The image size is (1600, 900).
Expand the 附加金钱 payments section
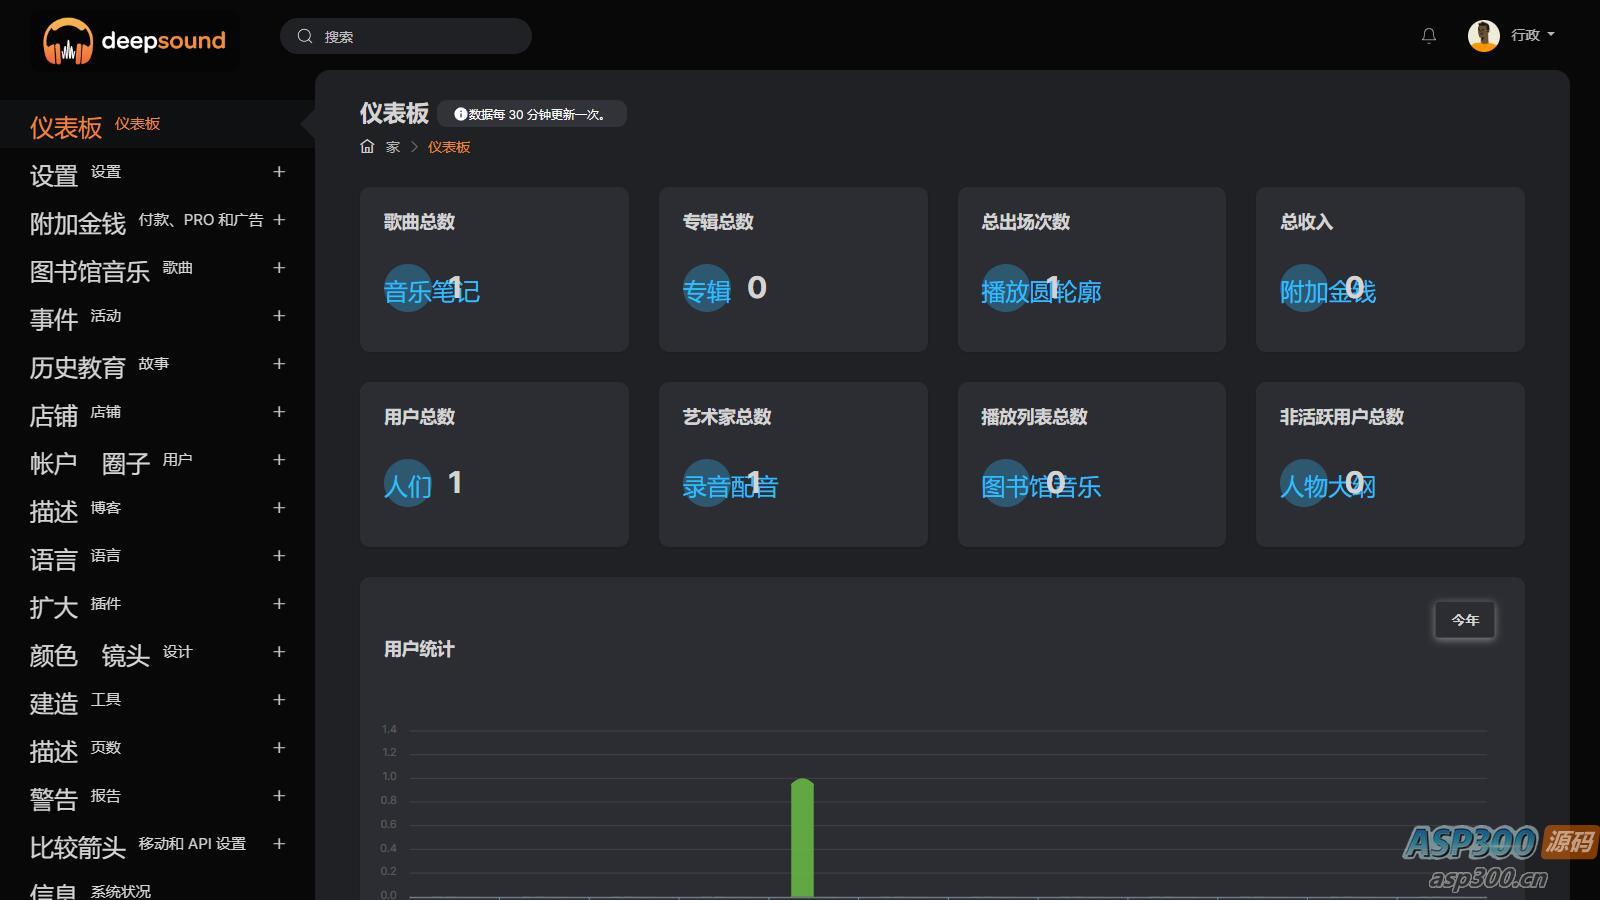(x=279, y=220)
